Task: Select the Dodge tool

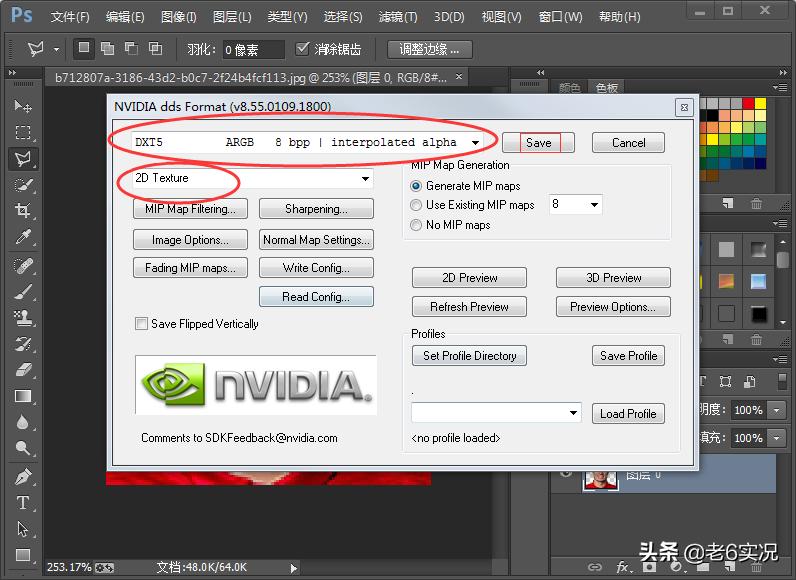Action: click(22, 448)
